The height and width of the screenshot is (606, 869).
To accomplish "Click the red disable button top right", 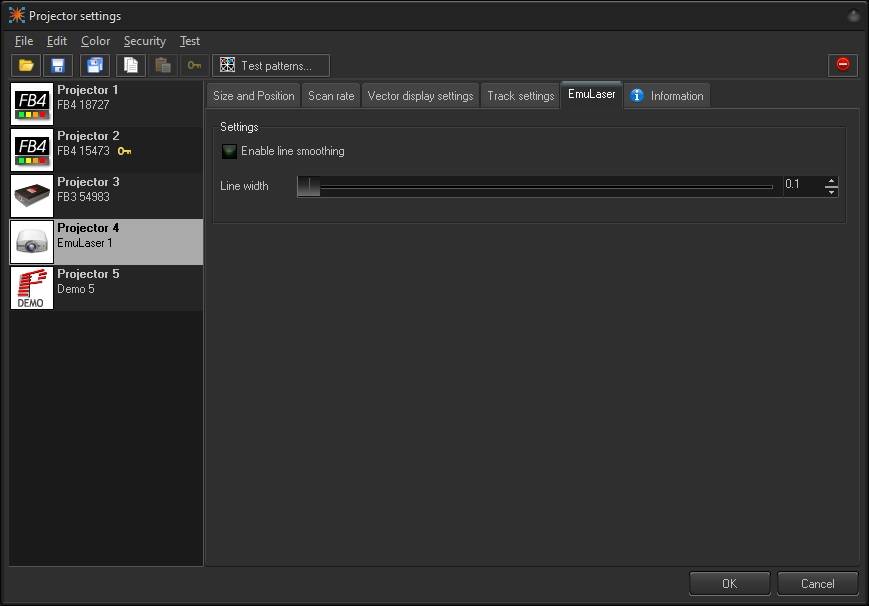I will (x=842, y=64).
